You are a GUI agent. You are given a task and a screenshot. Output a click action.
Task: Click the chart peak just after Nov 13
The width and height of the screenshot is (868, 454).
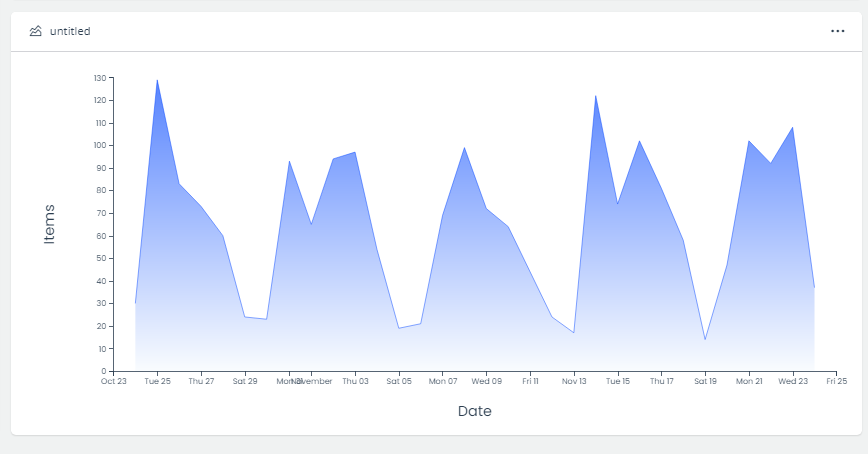pos(596,96)
